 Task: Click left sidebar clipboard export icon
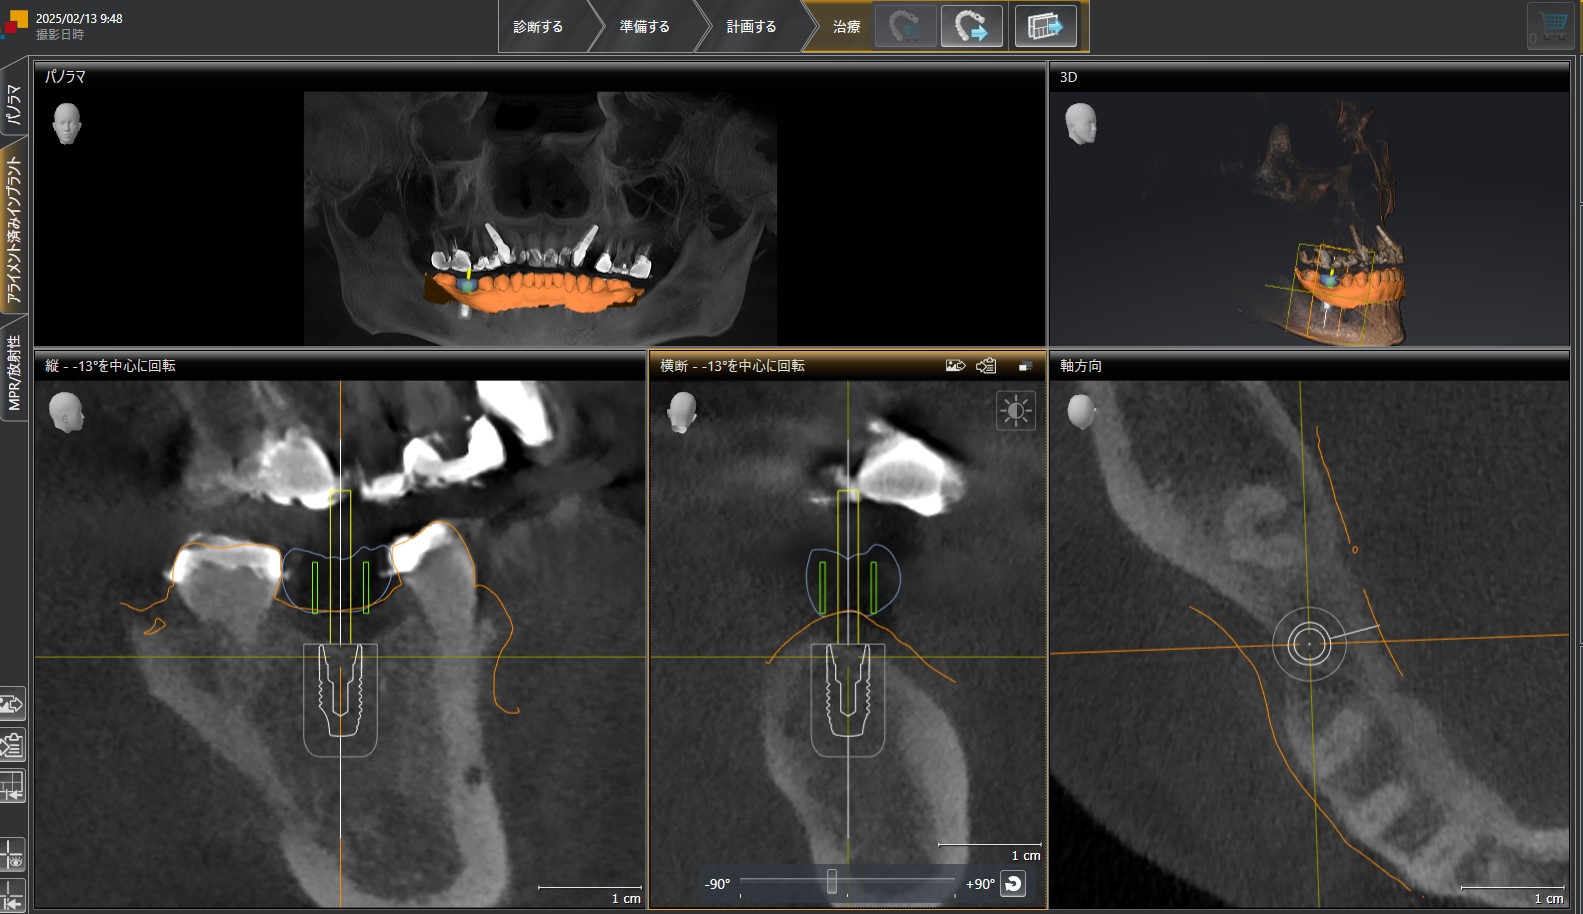(x=12, y=745)
